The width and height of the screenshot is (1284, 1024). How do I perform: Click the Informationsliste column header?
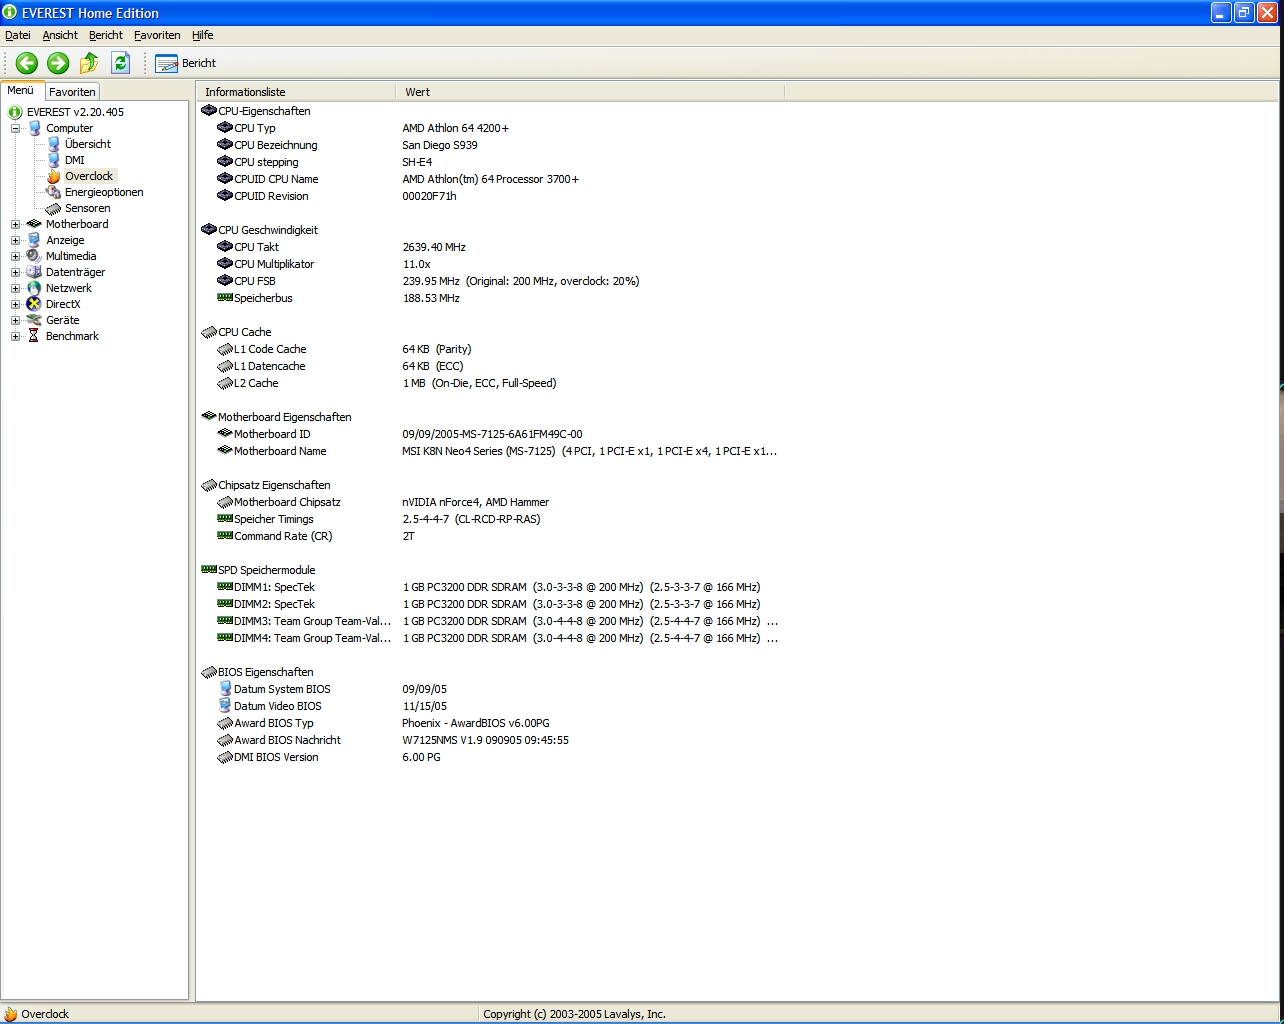pyautogui.click(x=296, y=92)
